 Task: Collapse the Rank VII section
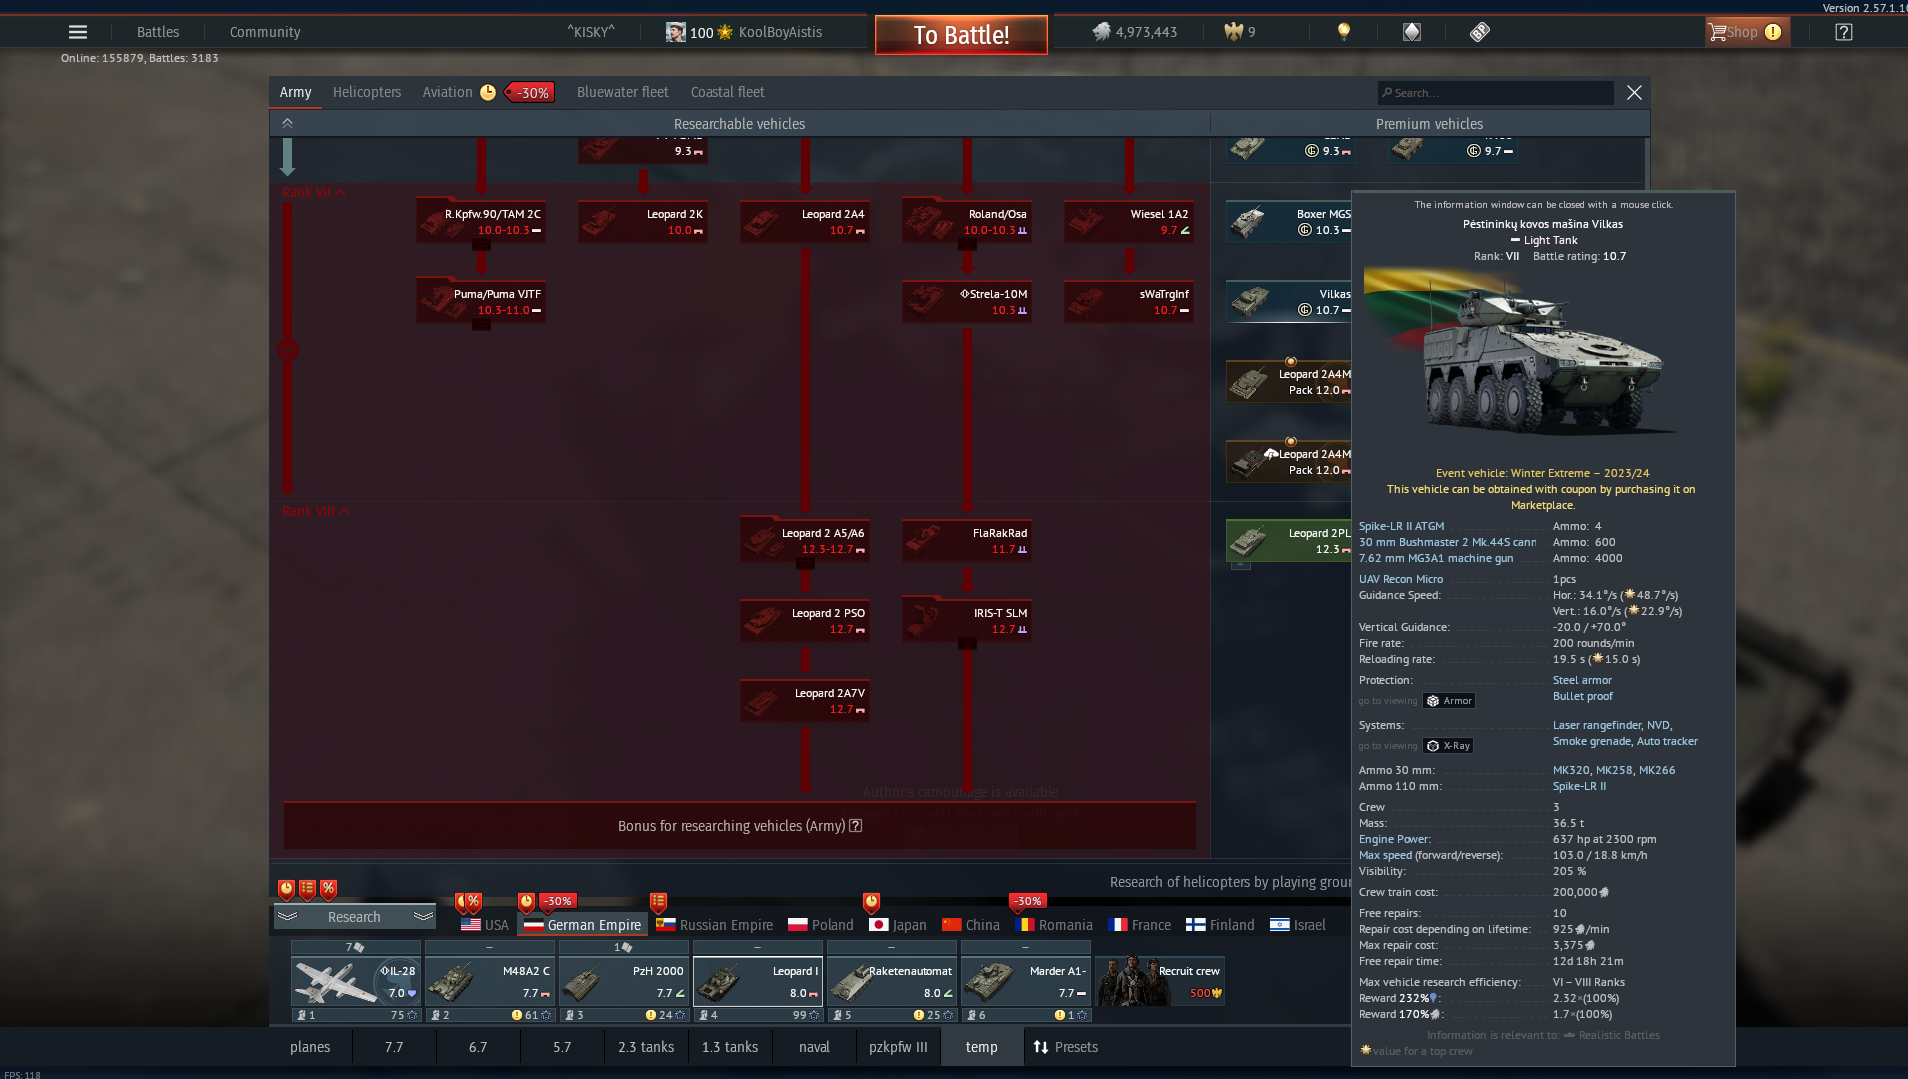[314, 192]
